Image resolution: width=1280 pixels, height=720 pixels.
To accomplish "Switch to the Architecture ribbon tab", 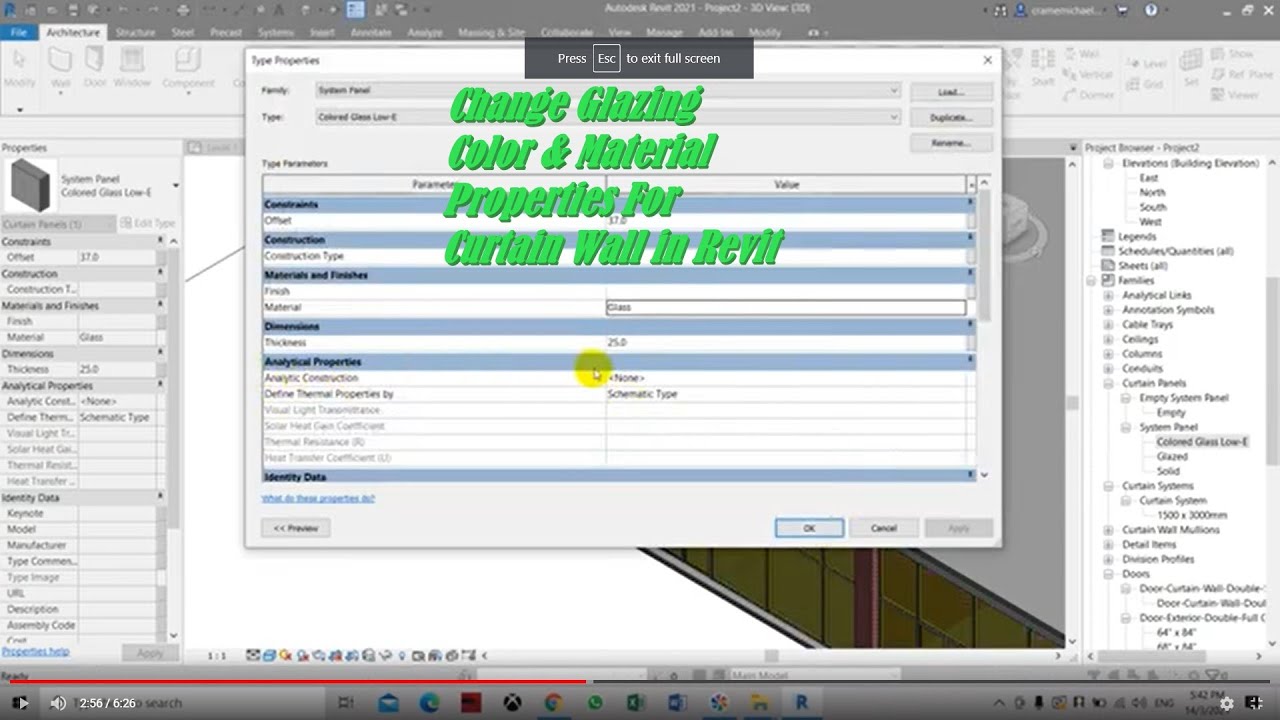I will point(73,32).
